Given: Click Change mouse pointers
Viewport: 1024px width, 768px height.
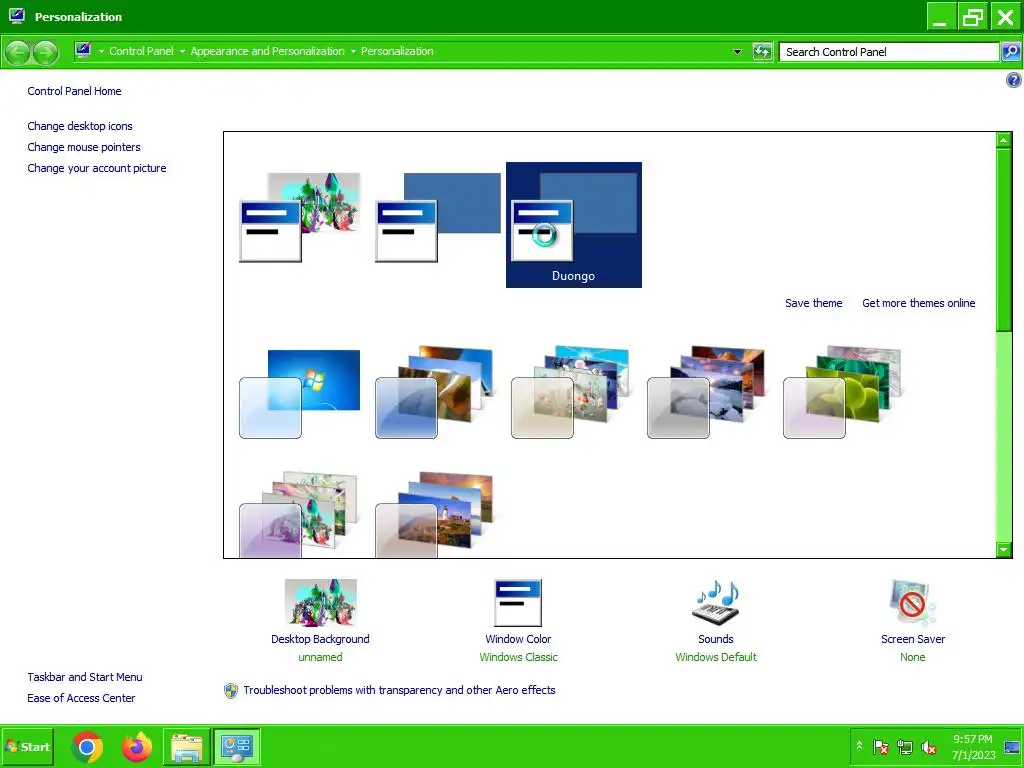Looking at the screenshot, I should pos(84,147).
